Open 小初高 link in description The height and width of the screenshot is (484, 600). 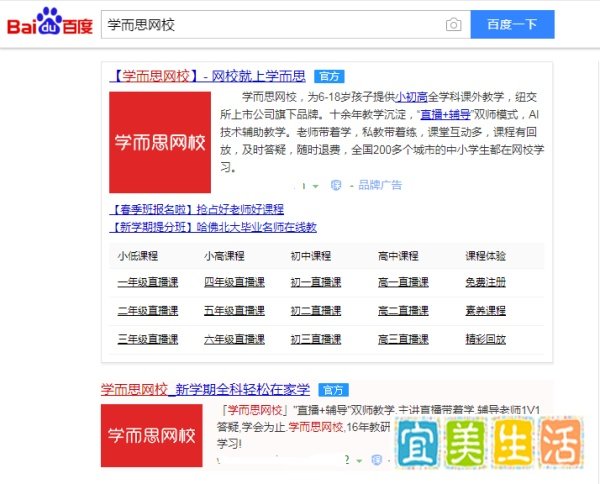(x=411, y=97)
